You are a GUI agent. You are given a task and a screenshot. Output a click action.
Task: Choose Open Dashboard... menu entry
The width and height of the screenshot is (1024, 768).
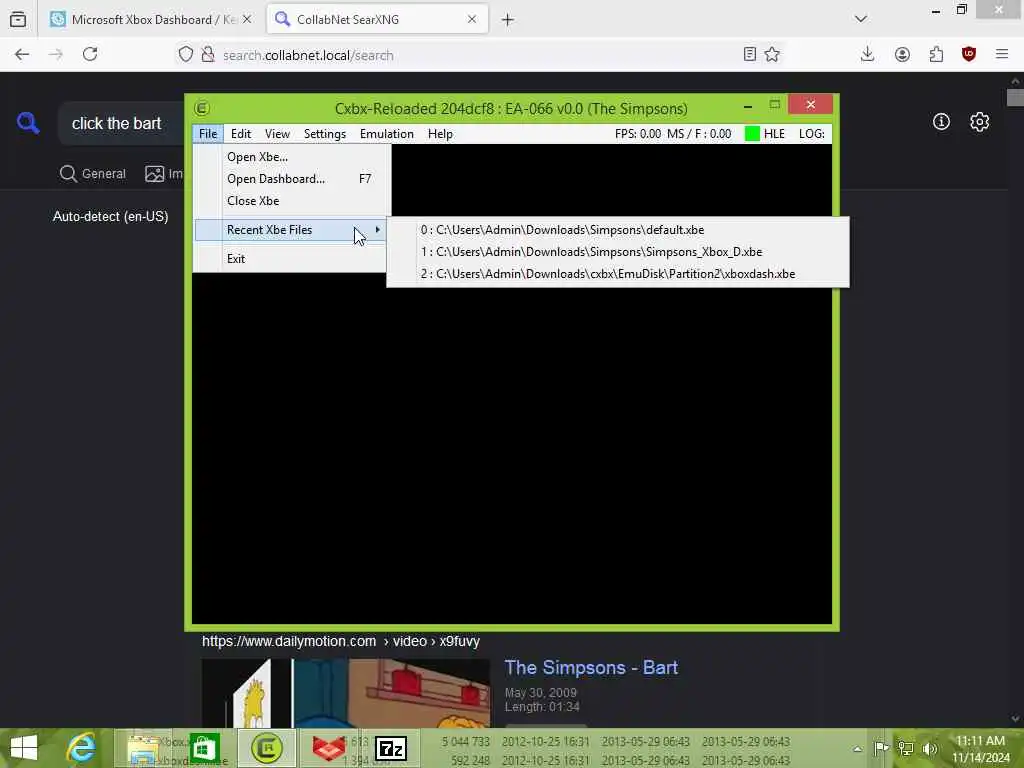coord(292,179)
